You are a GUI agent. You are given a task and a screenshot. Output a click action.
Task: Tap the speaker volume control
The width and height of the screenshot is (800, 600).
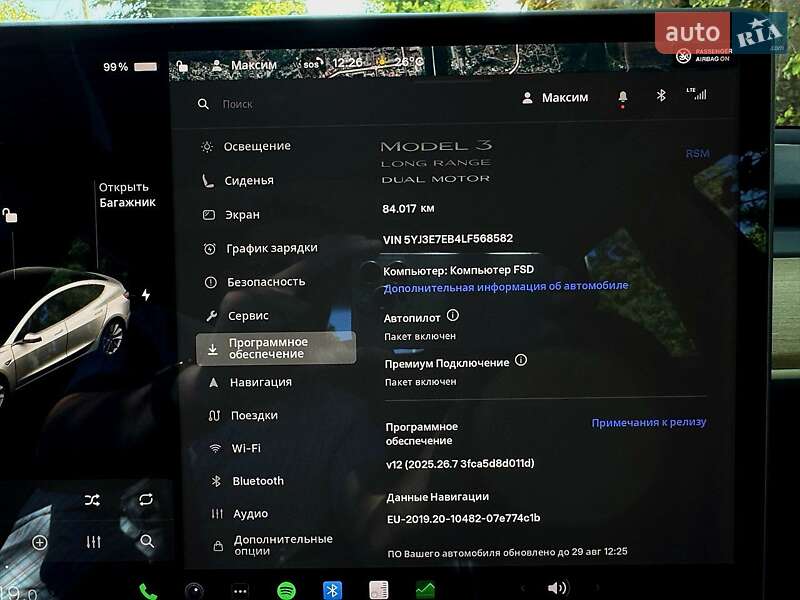(x=557, y=588)
